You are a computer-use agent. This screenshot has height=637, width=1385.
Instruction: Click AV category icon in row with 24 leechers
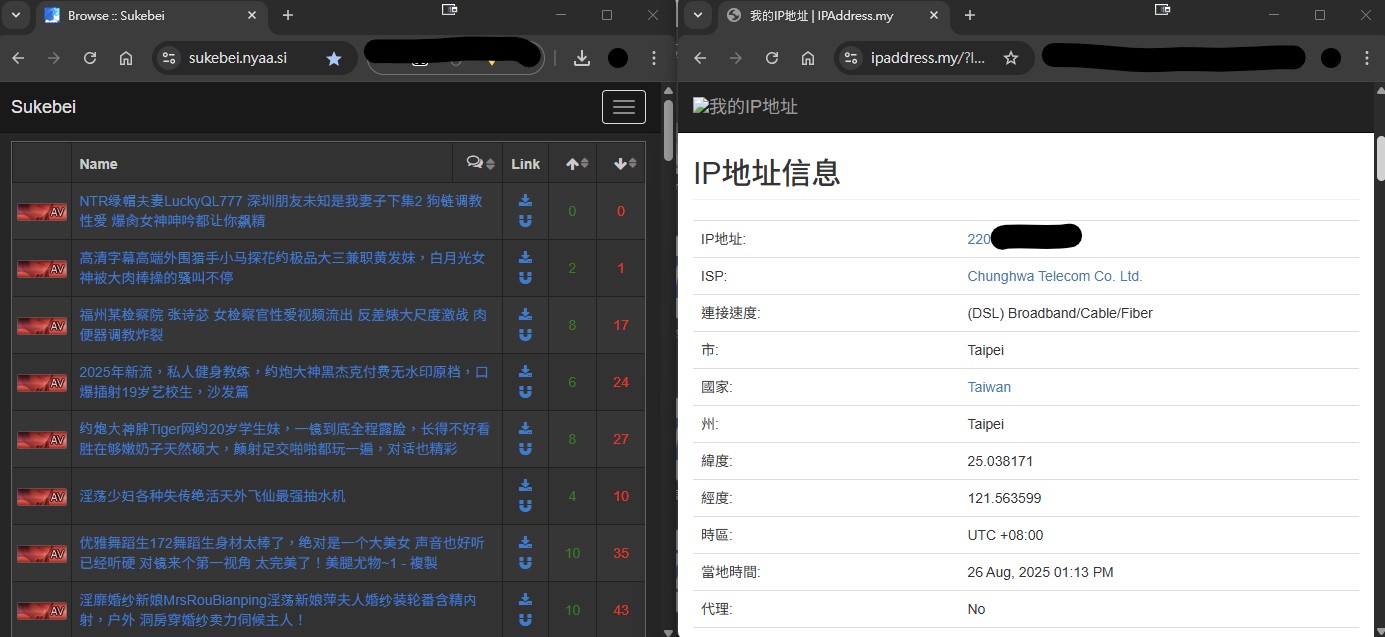(41, 382)
